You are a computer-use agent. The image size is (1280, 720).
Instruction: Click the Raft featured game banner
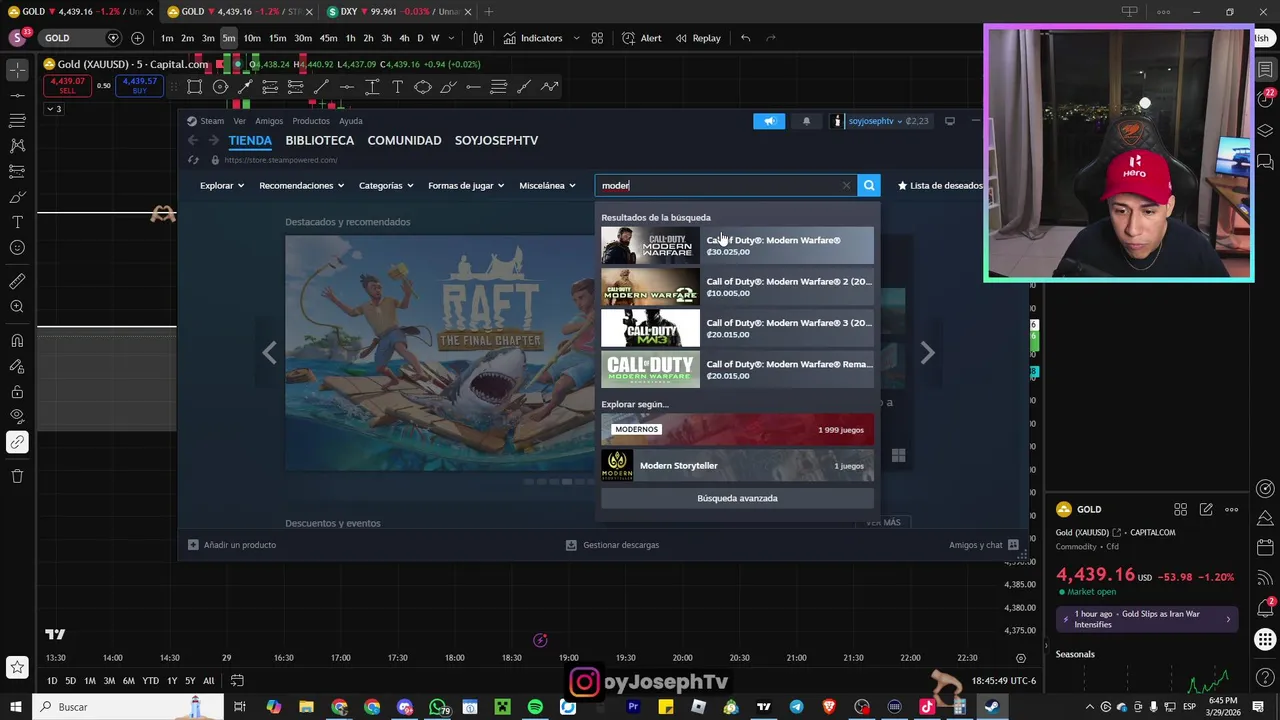pos(440,352)
